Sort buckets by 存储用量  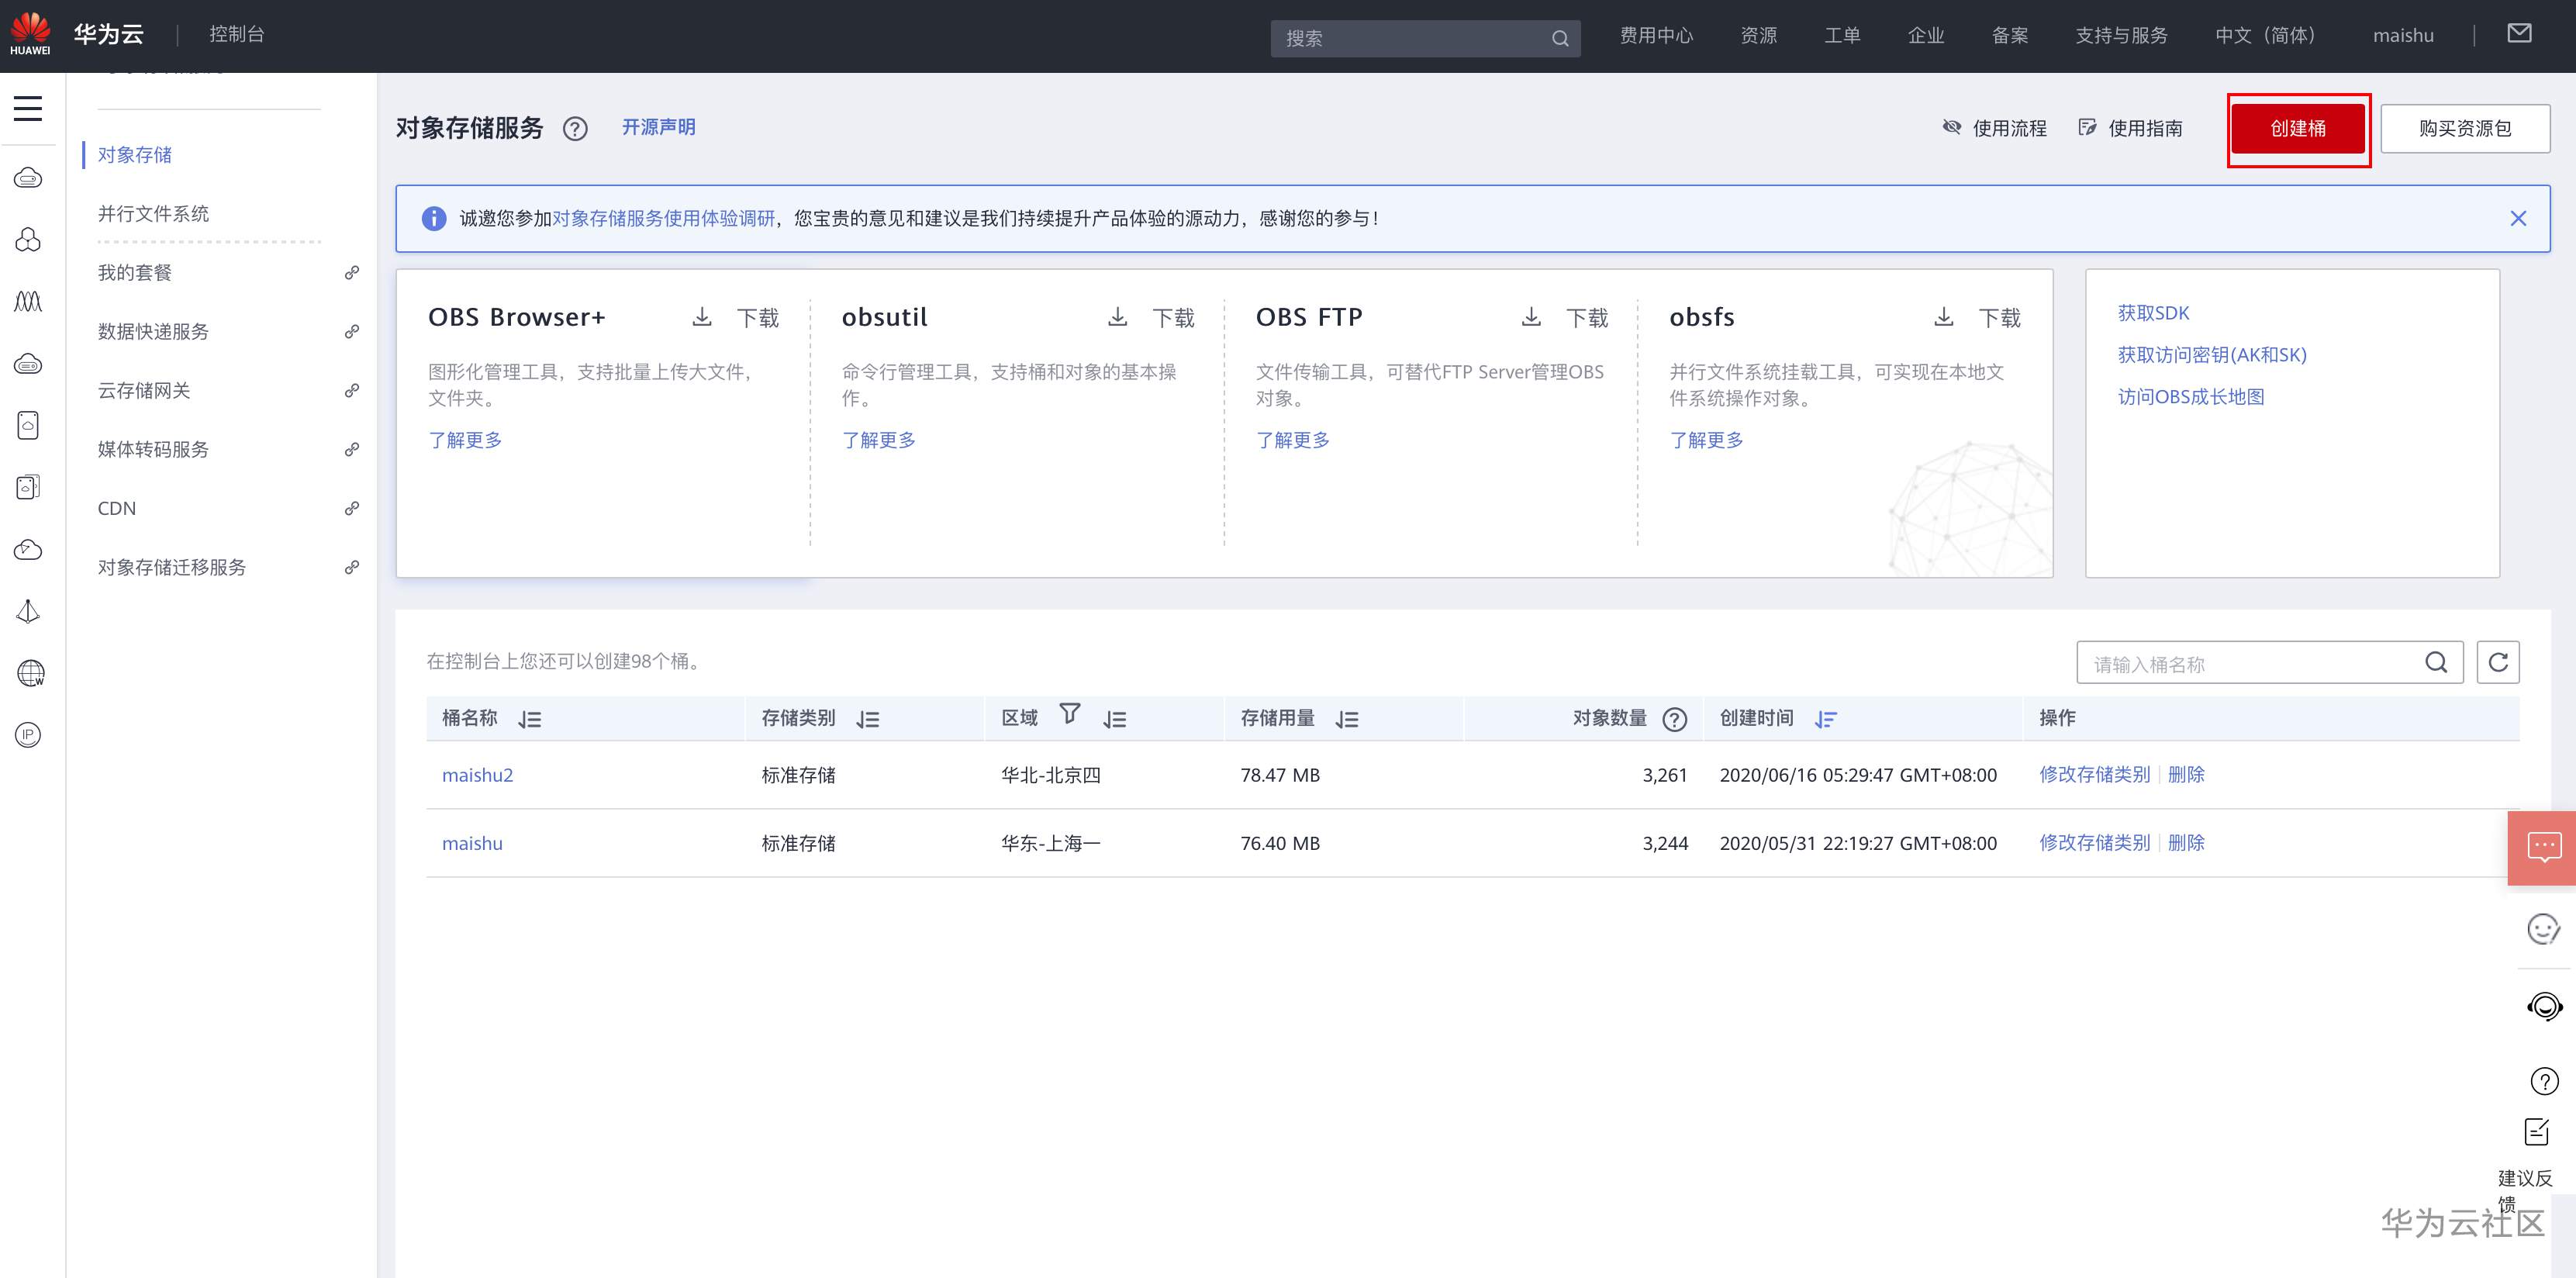pos(1347,718)
